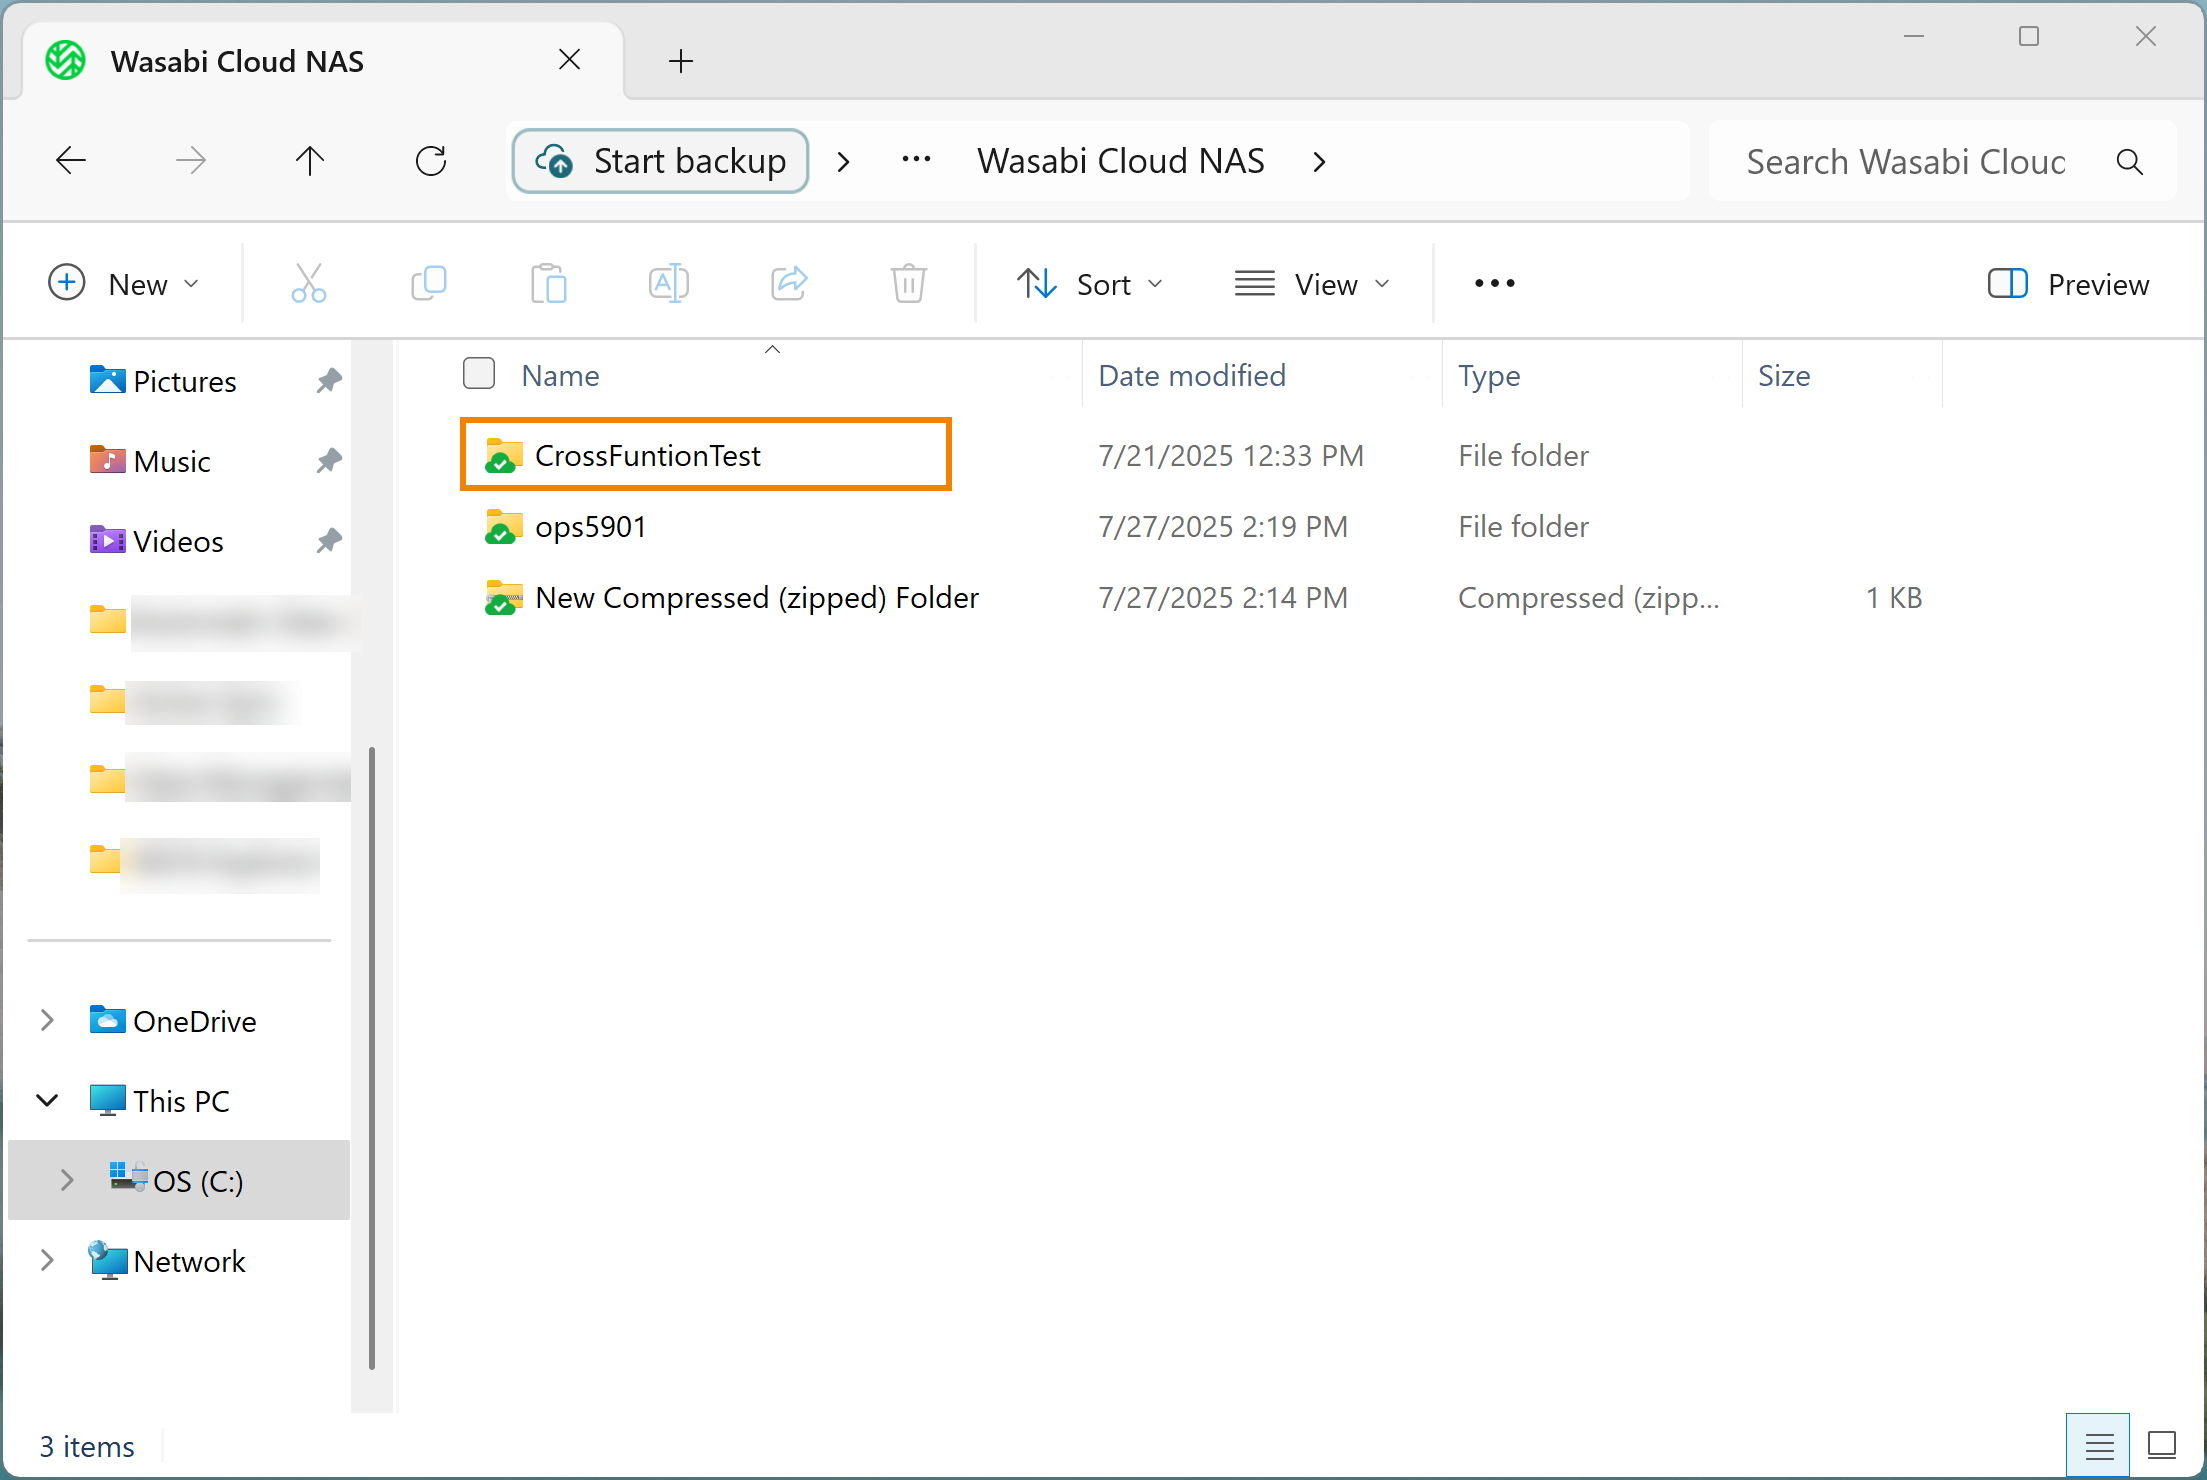Click the Start backup button
The image size is (2207, 1480).
[x=660, y=161]
